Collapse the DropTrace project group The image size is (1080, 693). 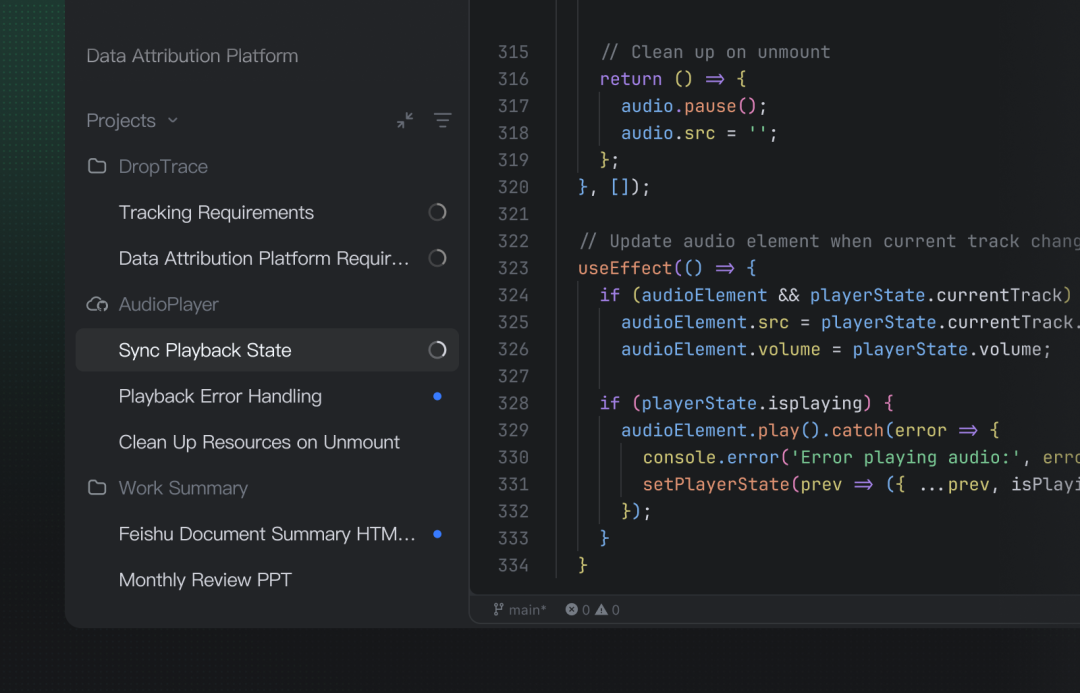point(163,166)
